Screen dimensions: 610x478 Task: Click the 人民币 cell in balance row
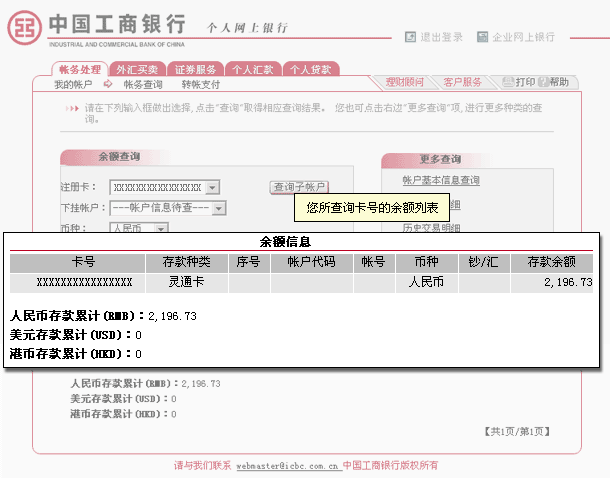[x=426, y=282]
